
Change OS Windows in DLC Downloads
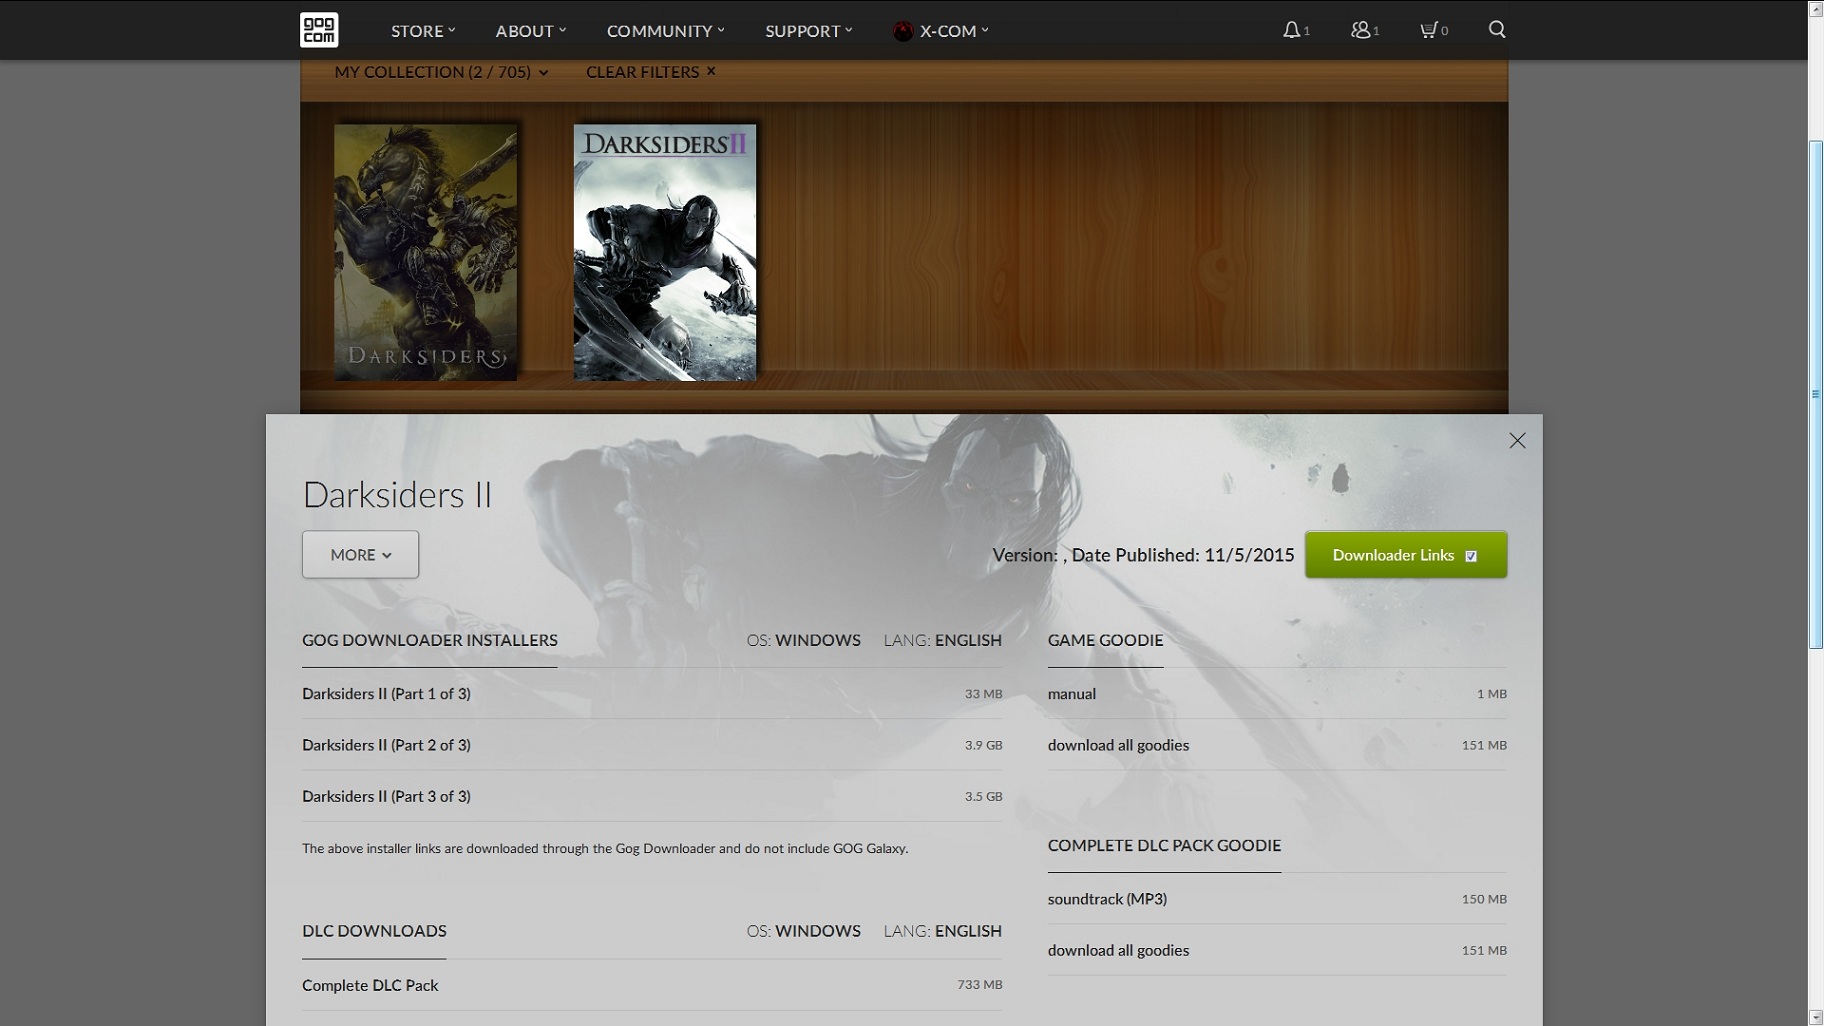point(803,931)
